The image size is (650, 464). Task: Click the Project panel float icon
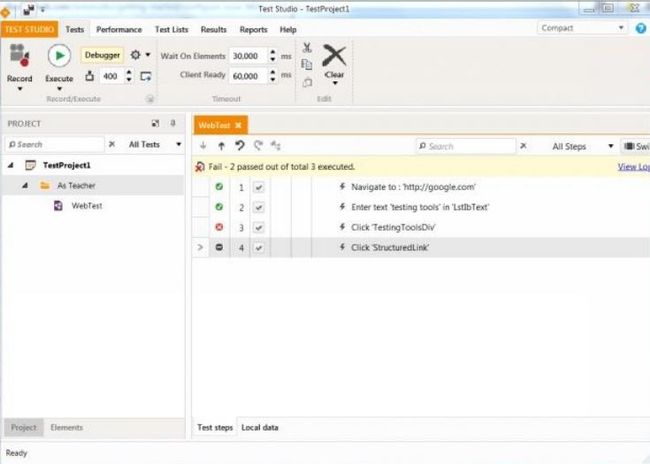pyautogui.click(x=155, y=123)
